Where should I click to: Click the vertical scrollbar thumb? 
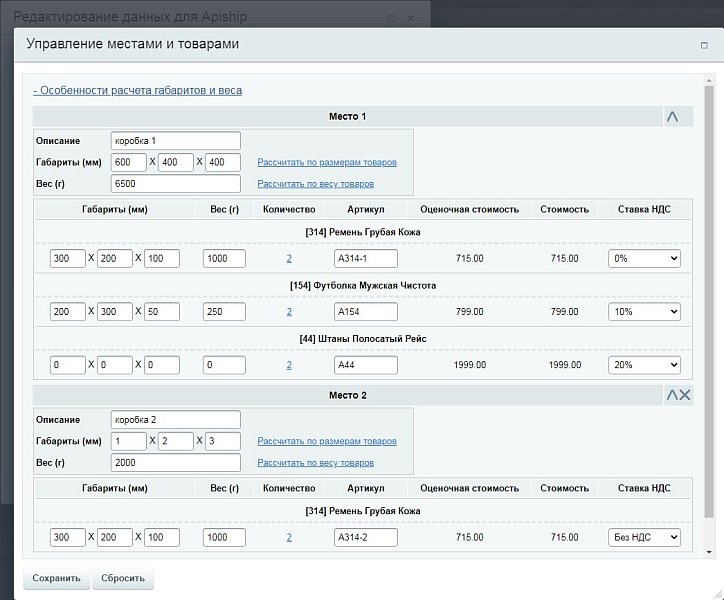pos(709,300)
